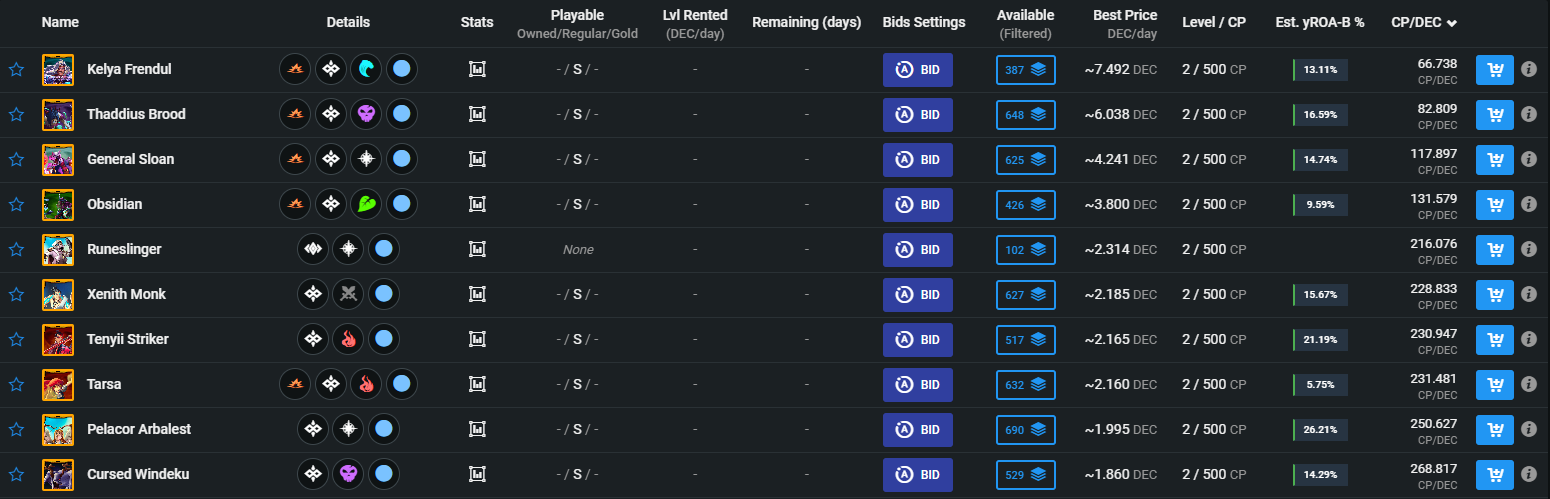Toggle the favorite star for Runeslinger
This screenshot has height=499, width=1550.
coord(16,250)
